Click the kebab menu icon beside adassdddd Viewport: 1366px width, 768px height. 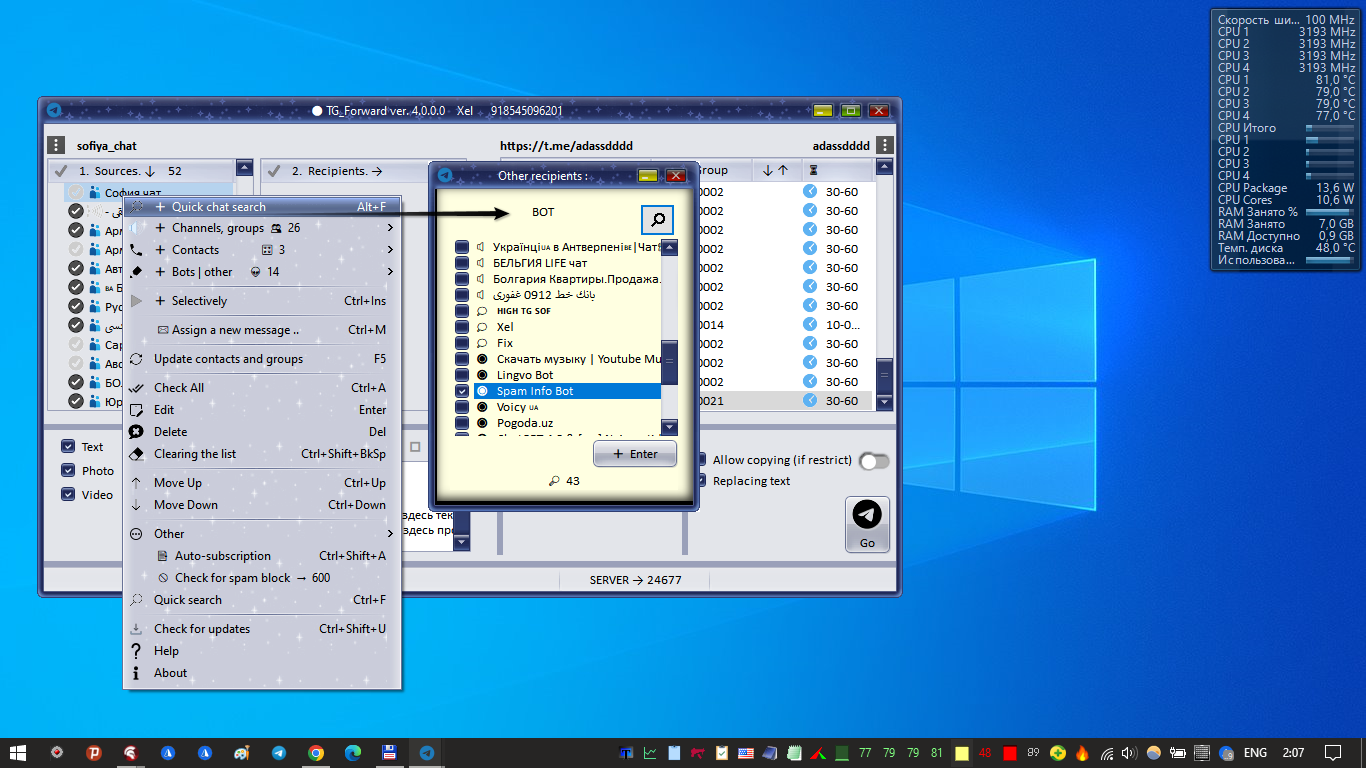tap(884, 145)
